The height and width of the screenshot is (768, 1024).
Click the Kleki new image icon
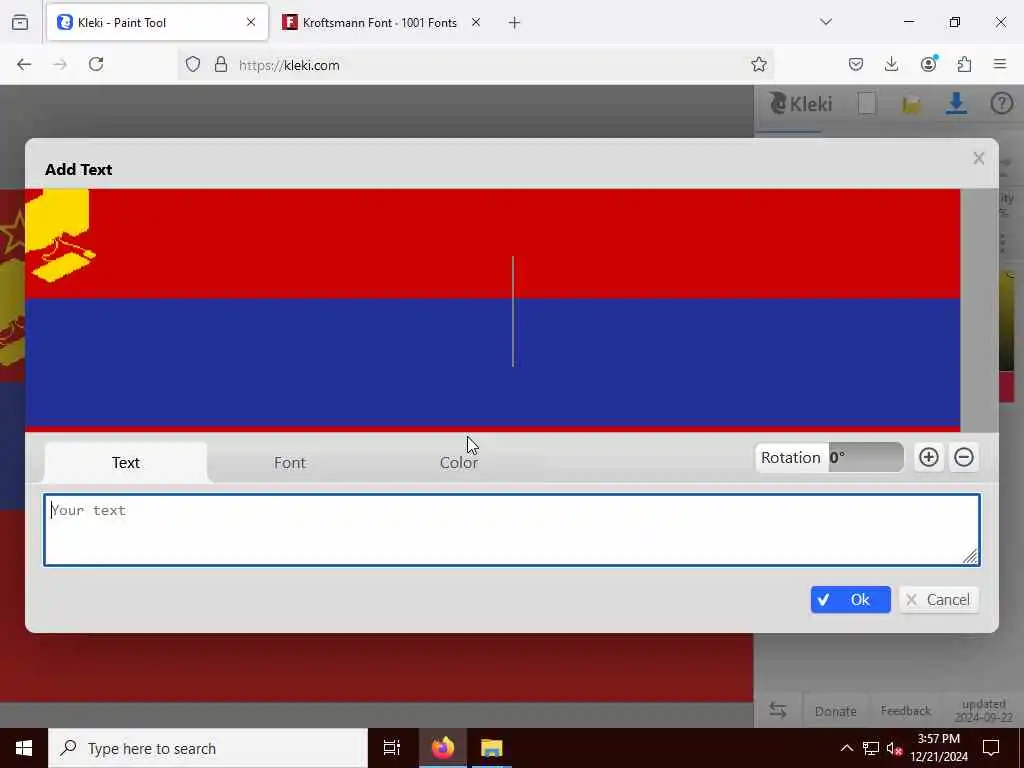867,104
